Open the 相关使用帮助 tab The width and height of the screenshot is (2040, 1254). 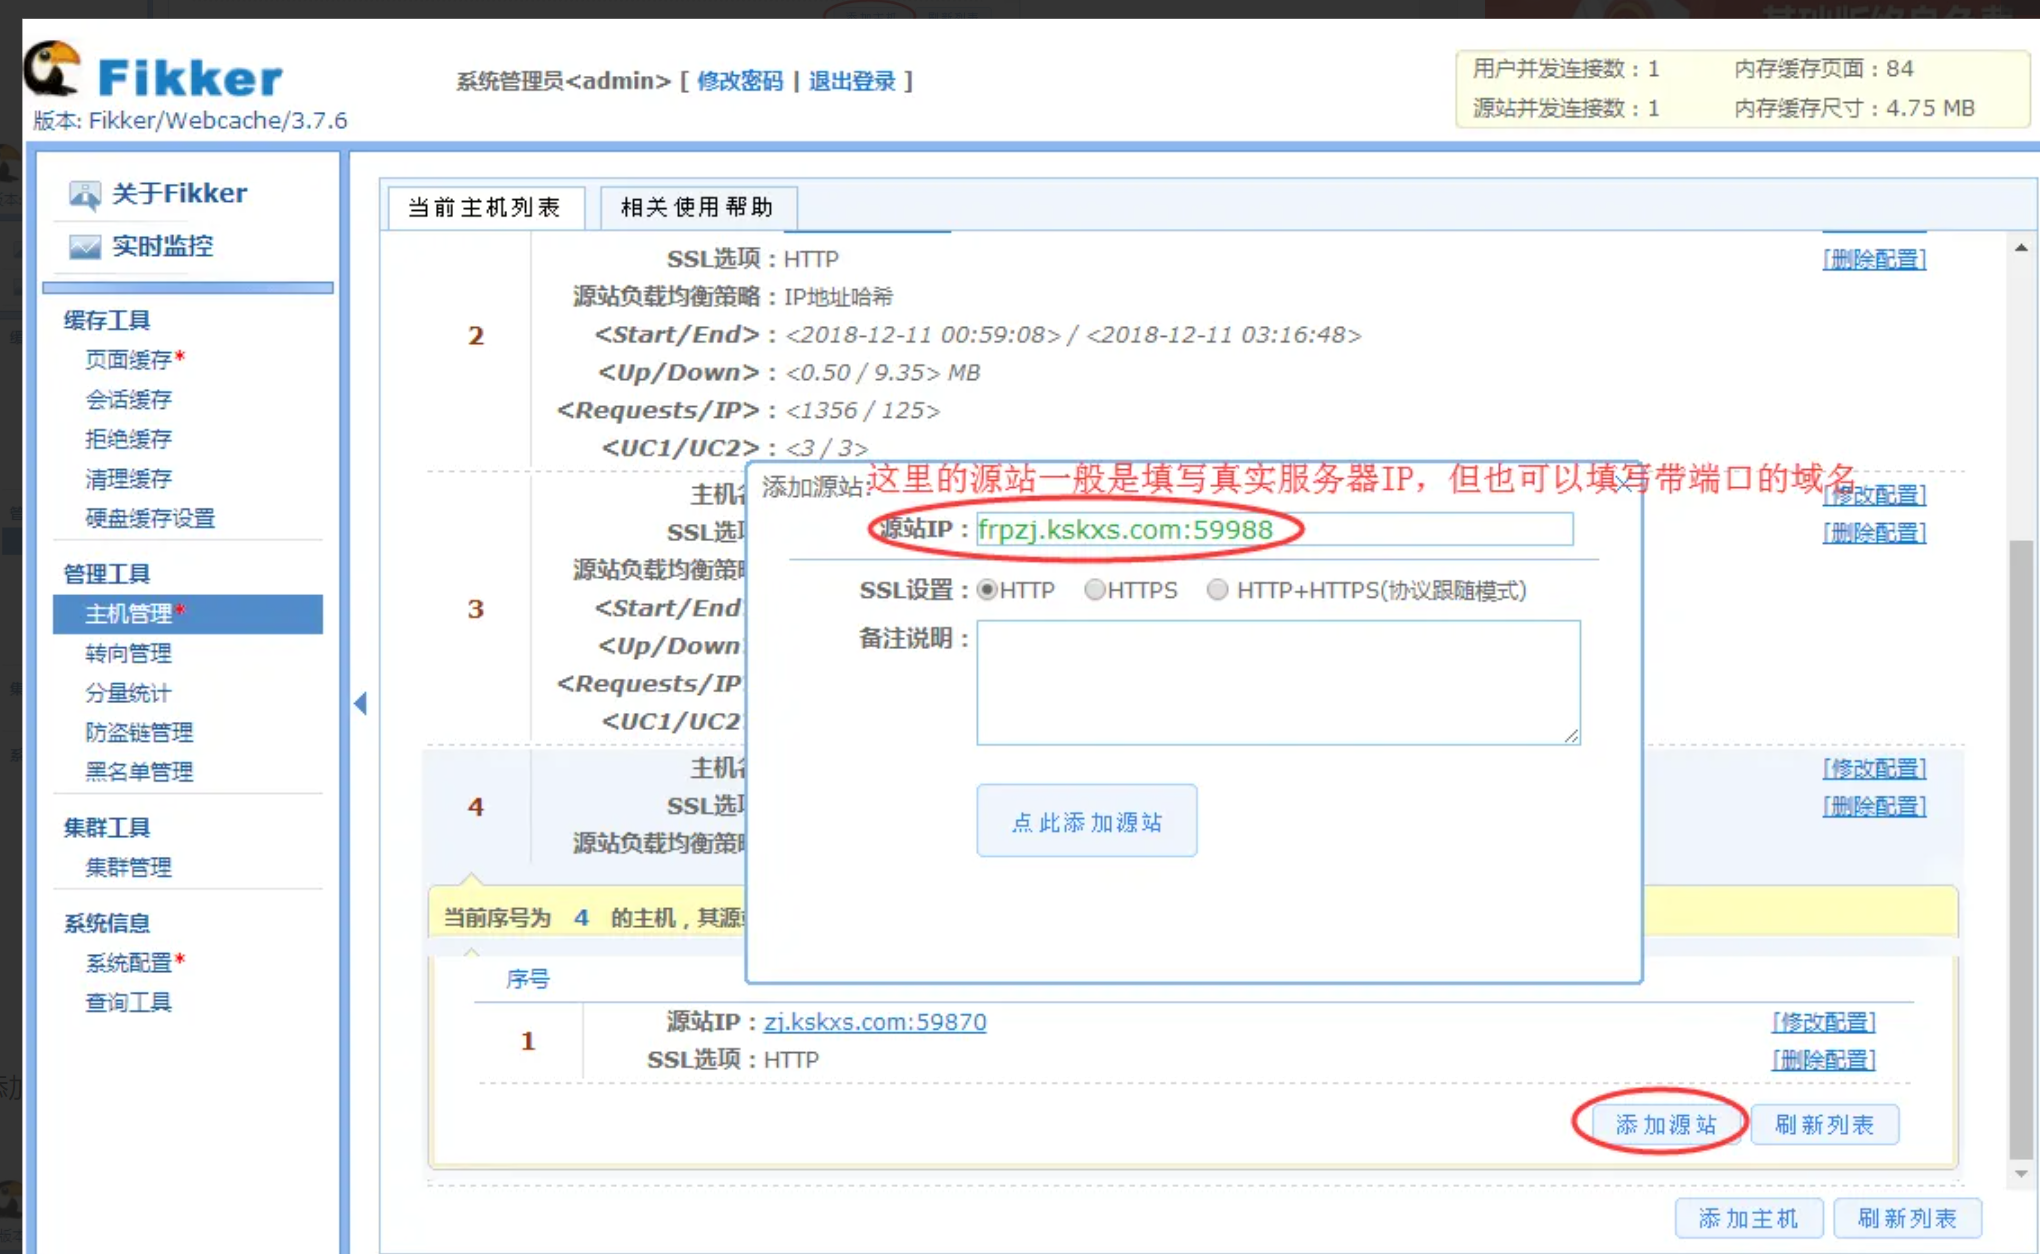pyautogui.click(x=697, y=207)
